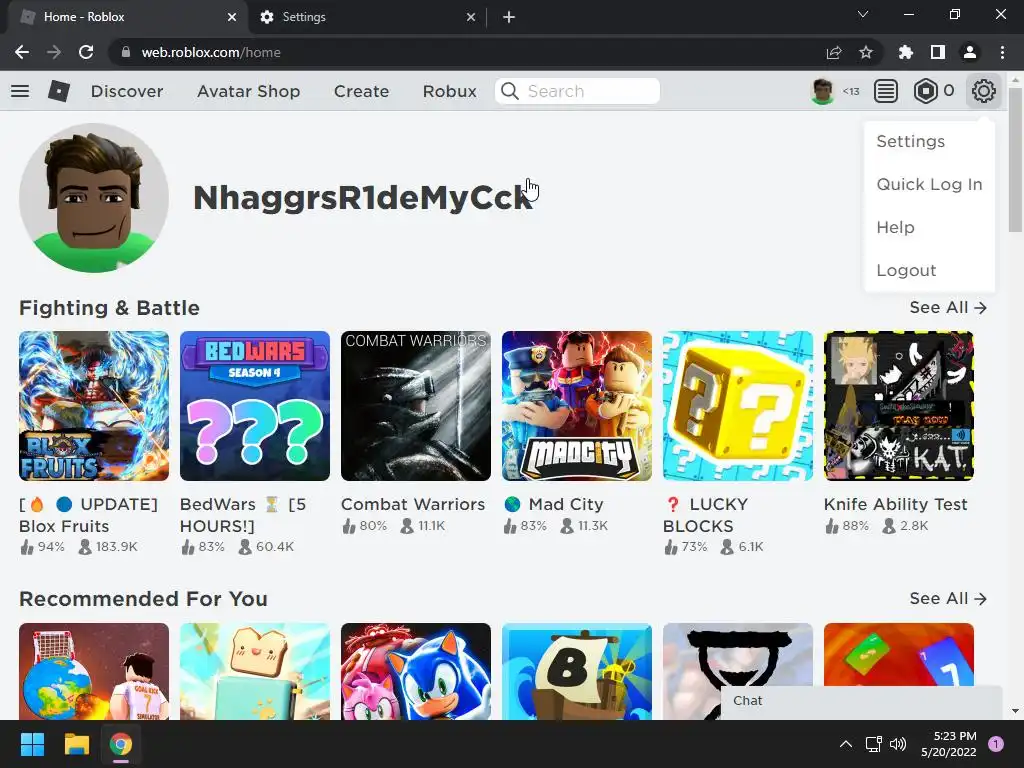The width and height of the screenshot is (1024, 768).
Task: Open the small avatar icon beside <13
Action: [822, 91]
